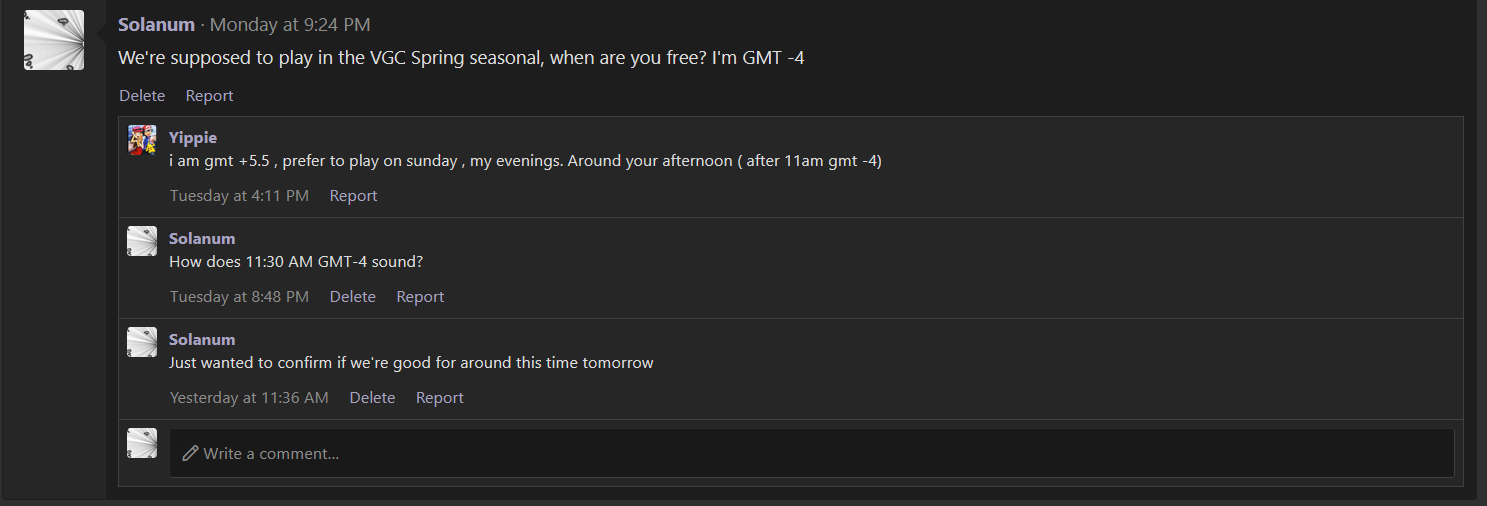Report Yippie's comment
The height and width of the screenshot is (506, 1487).
pos(353,196)
